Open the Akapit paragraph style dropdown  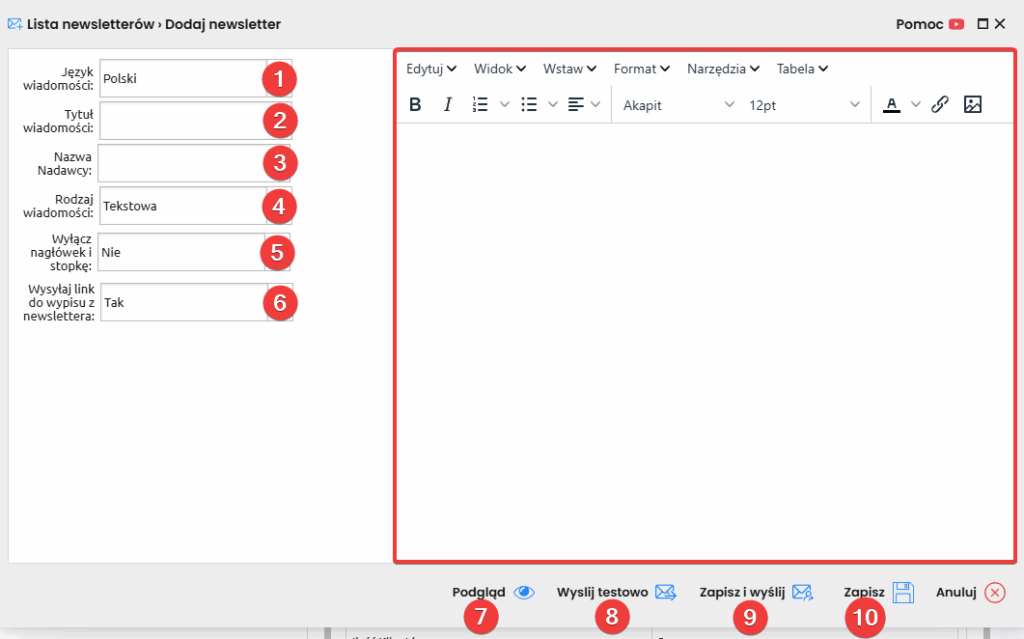678,105
